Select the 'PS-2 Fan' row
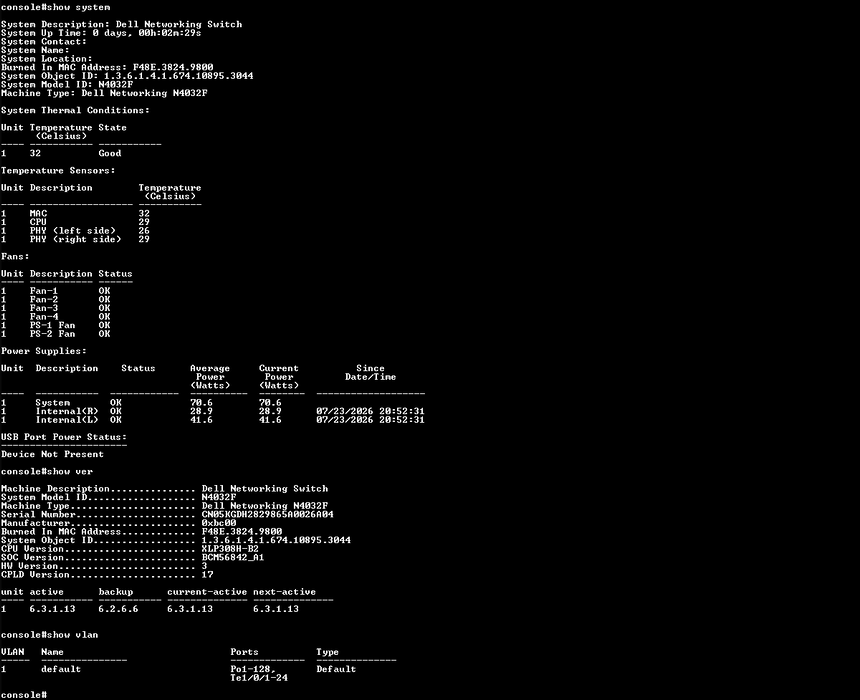860x700 pixels. tap(55, 334)
